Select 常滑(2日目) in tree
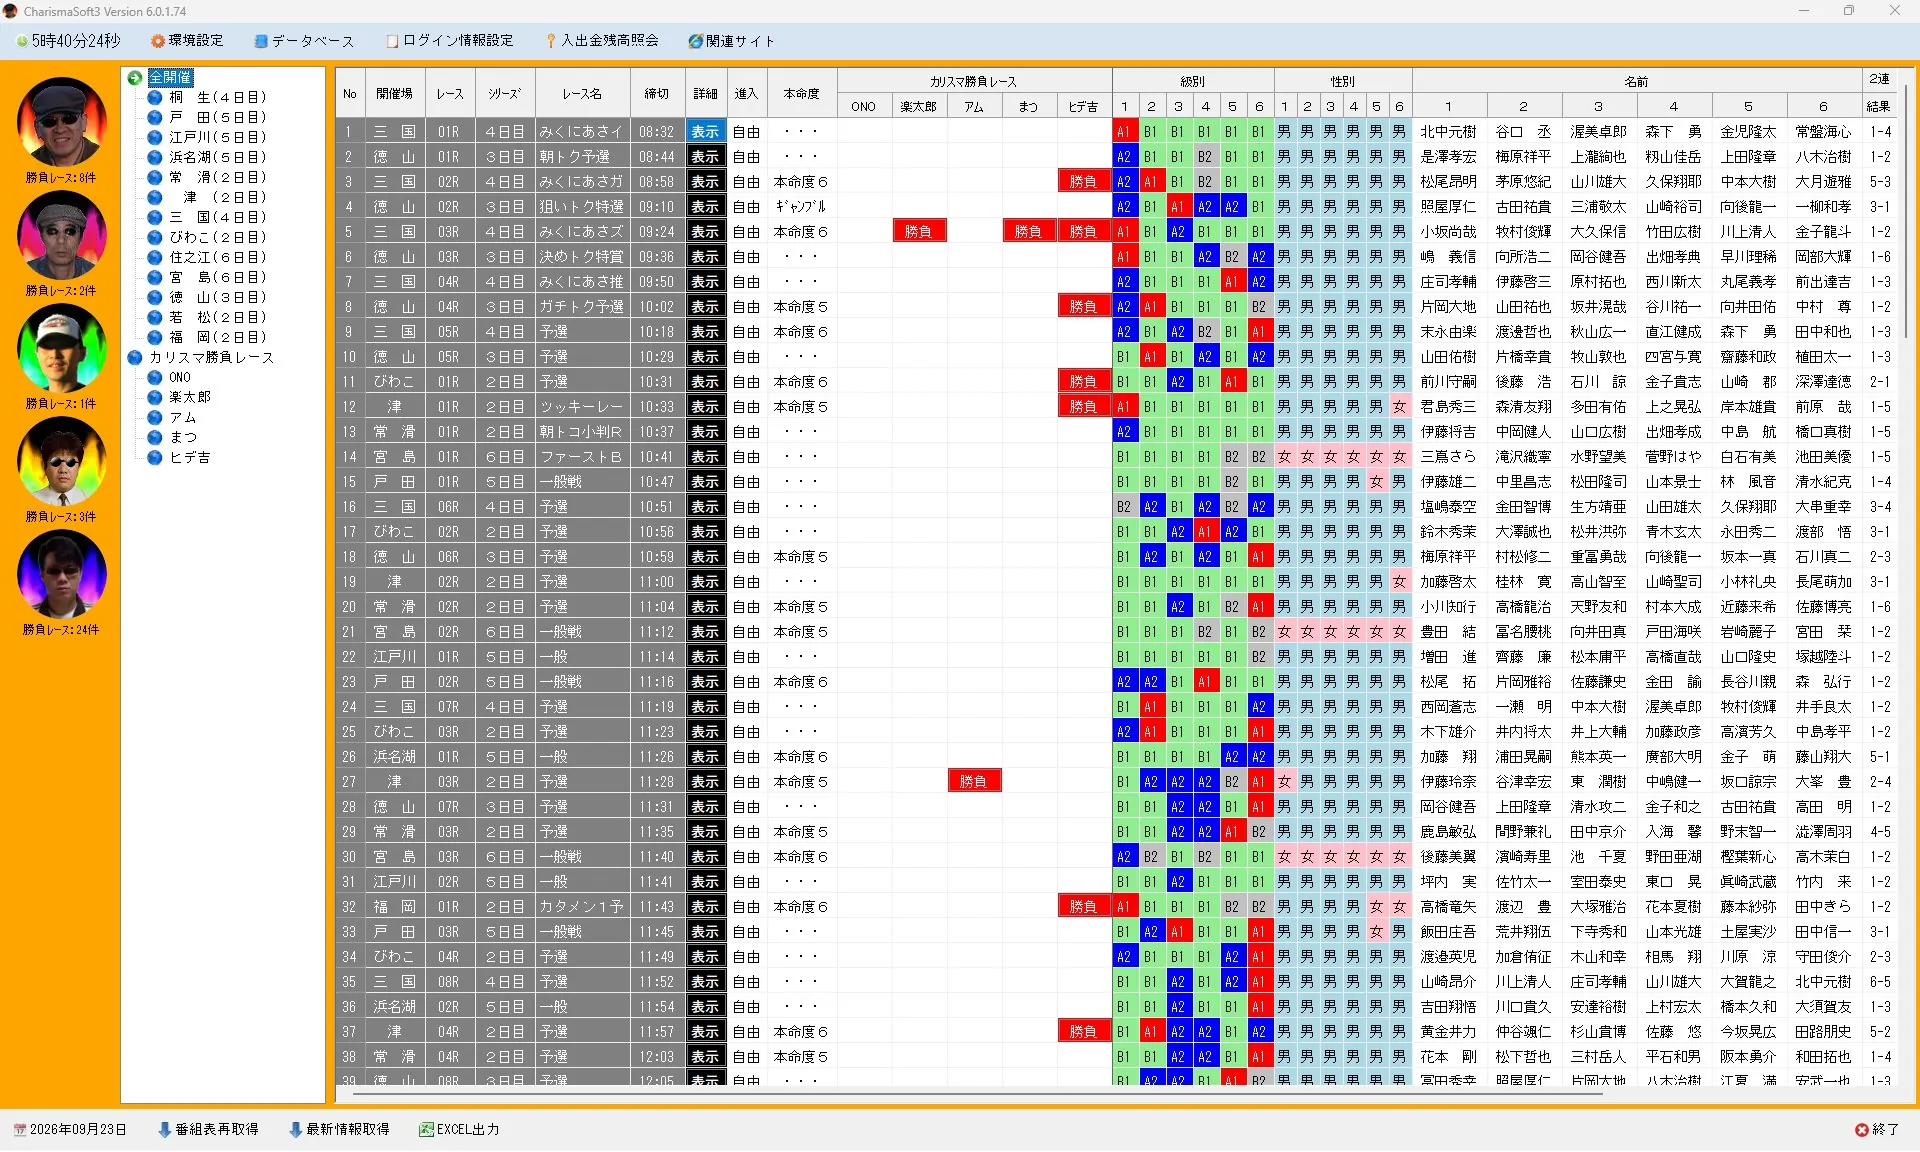 217,177
